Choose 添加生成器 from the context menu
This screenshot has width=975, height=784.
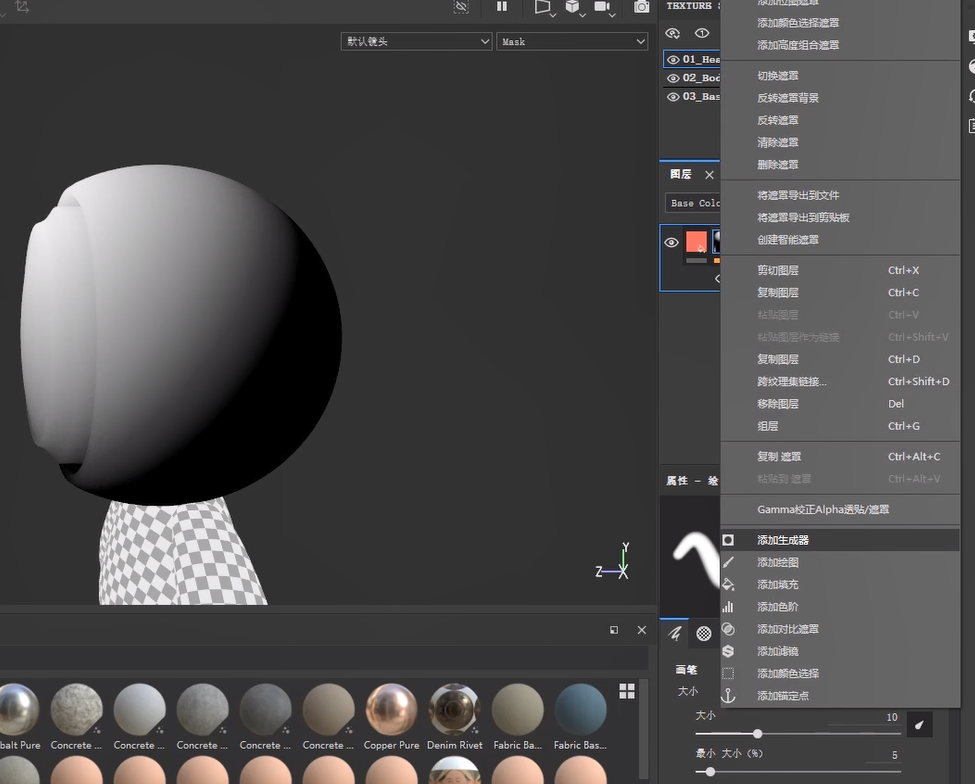840,540
